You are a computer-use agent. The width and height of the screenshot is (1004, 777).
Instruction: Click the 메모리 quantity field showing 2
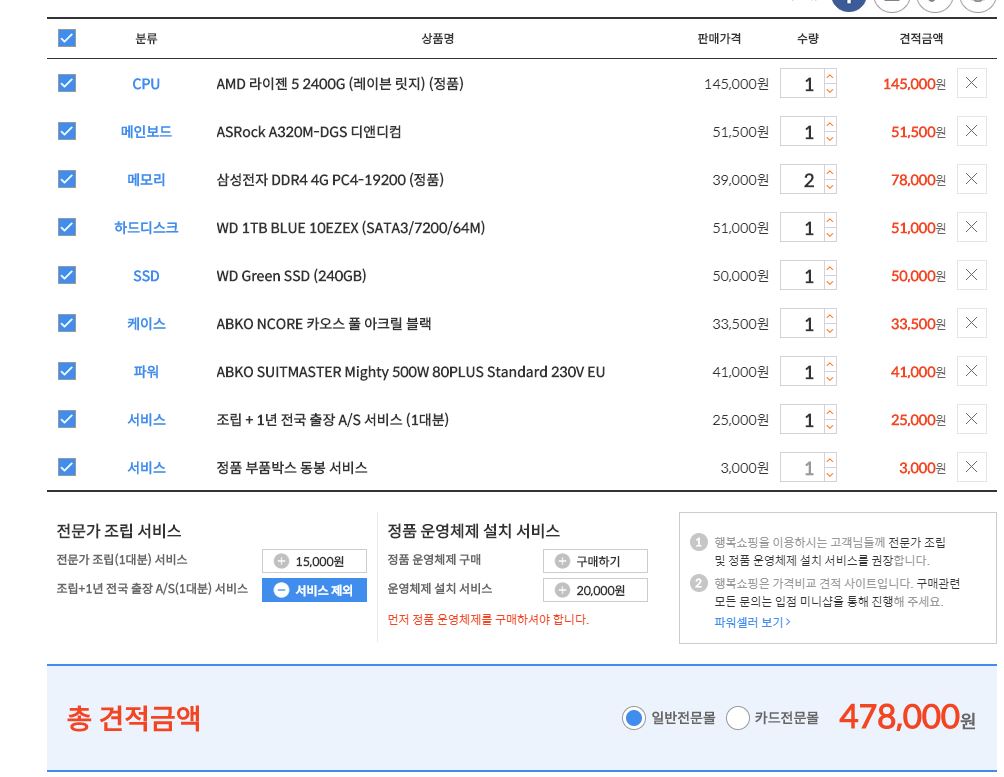(x=802, y=179)
